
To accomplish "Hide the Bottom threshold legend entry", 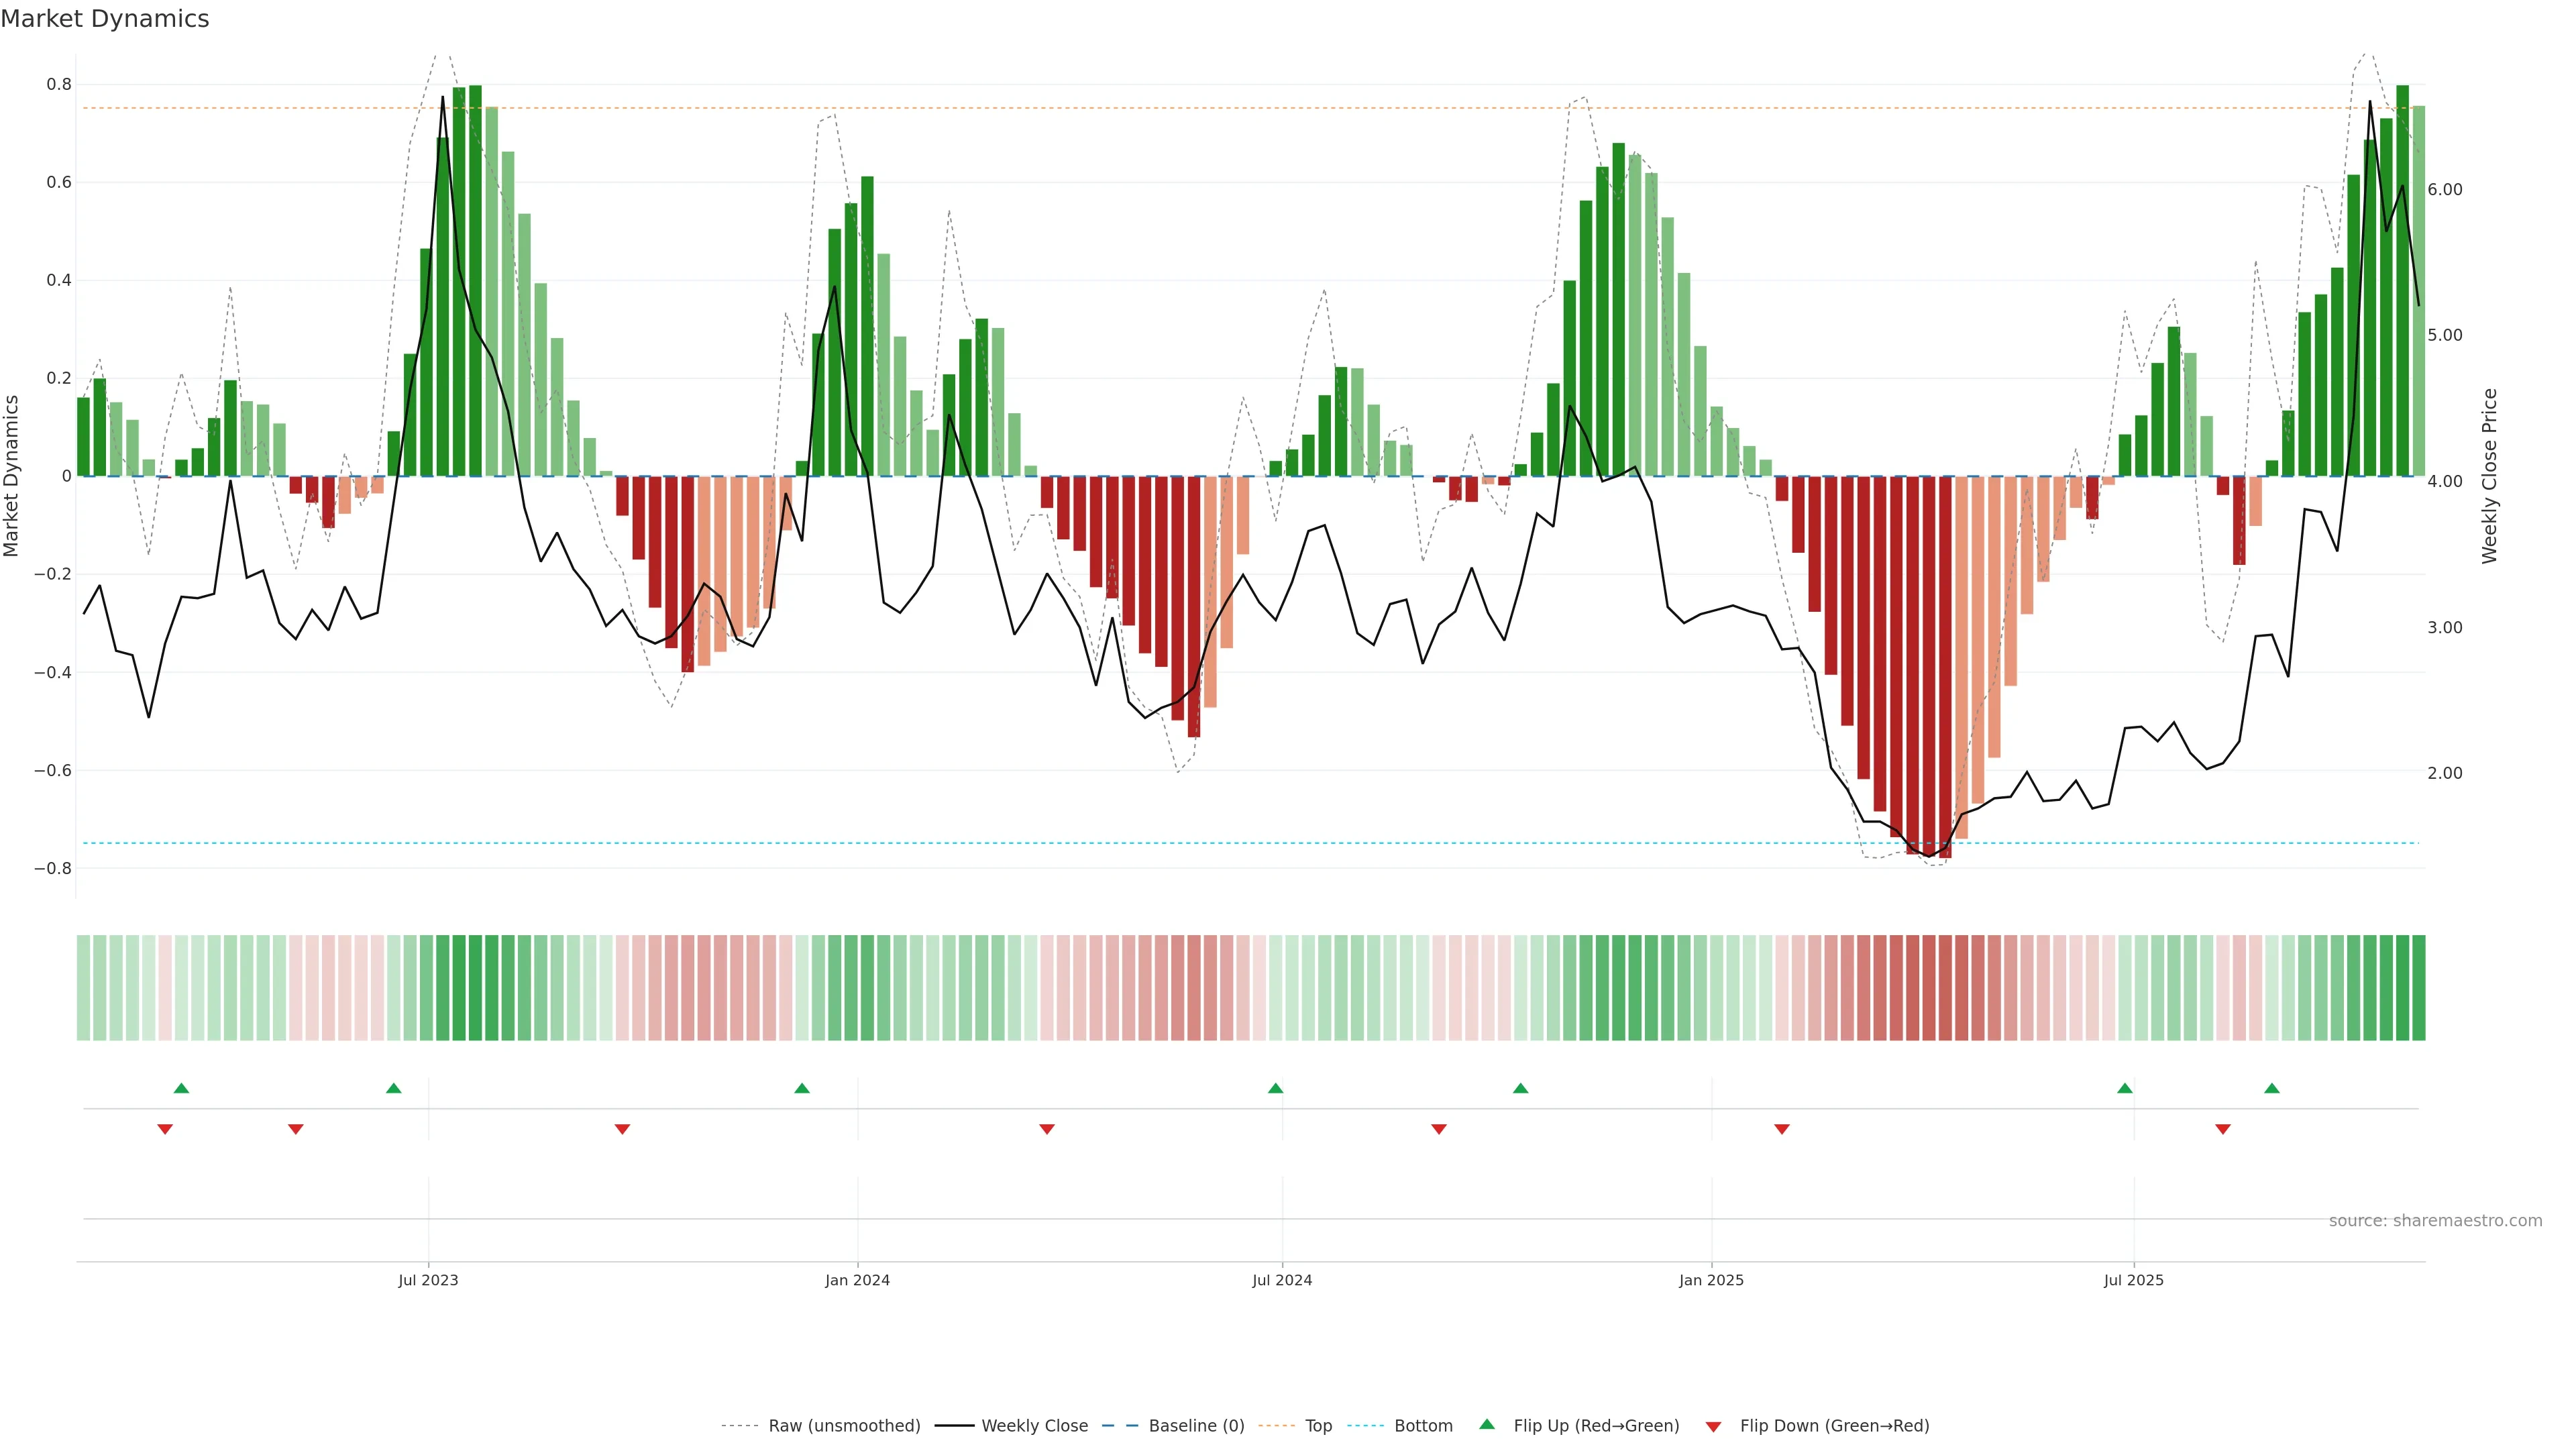I will tap(1423, 1426).
